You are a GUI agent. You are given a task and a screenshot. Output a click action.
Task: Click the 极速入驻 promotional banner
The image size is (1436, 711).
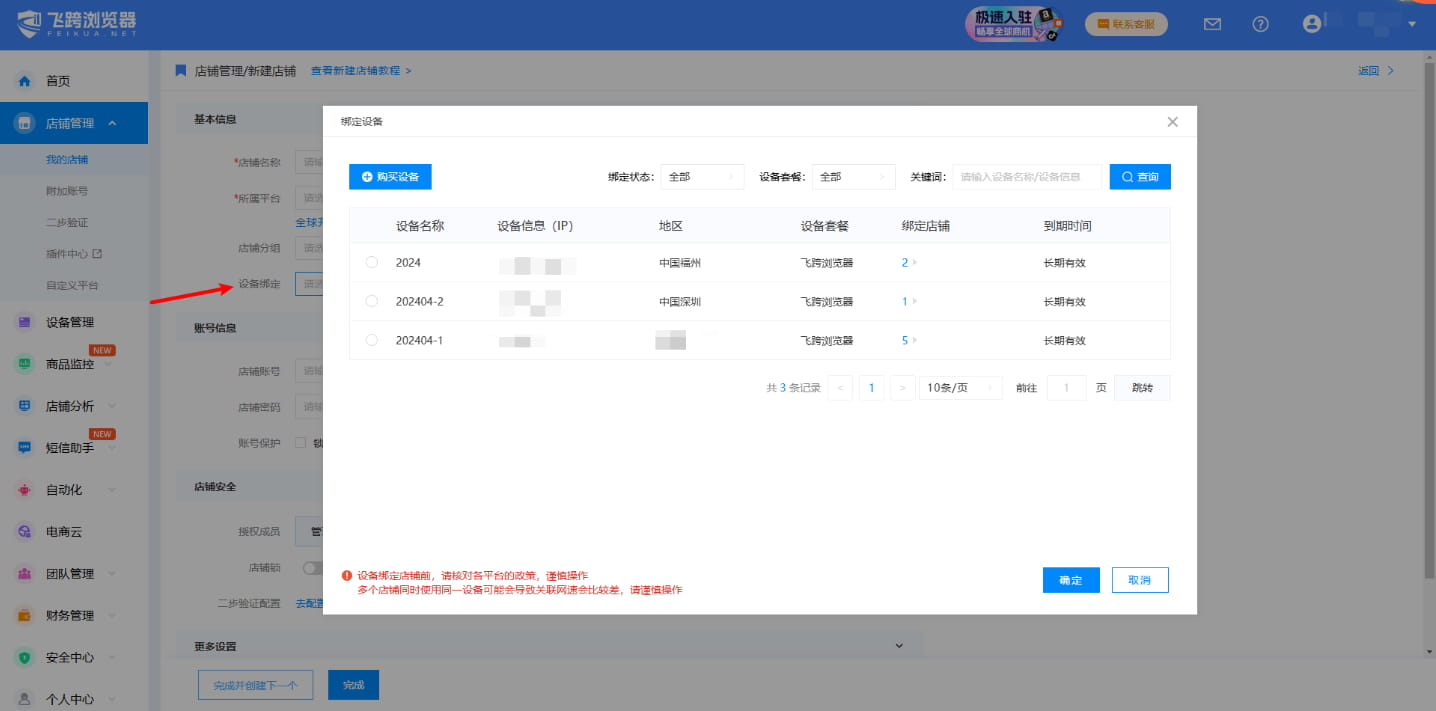pos(1012,23)
